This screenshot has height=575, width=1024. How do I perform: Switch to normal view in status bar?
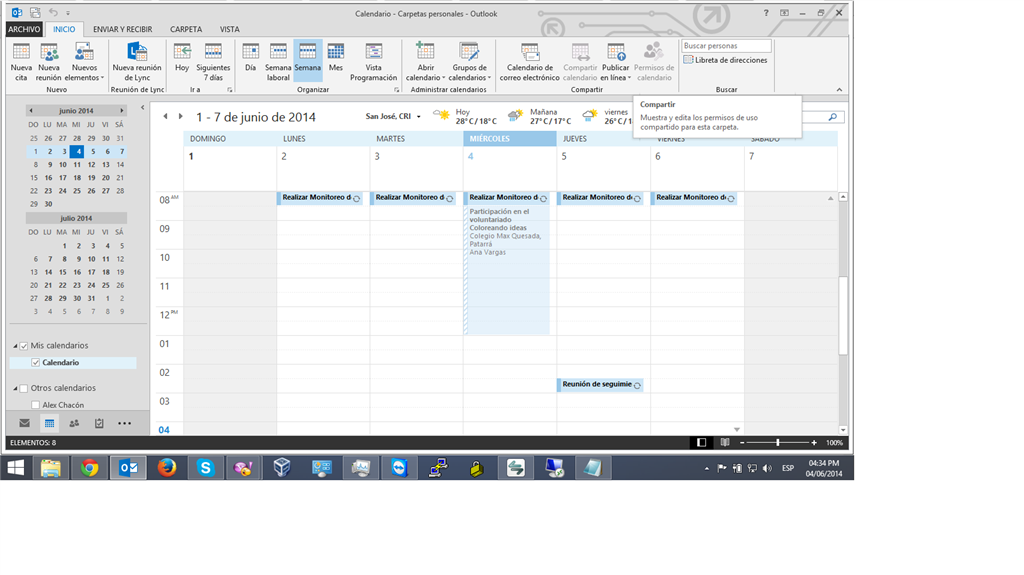pos(701,443)
